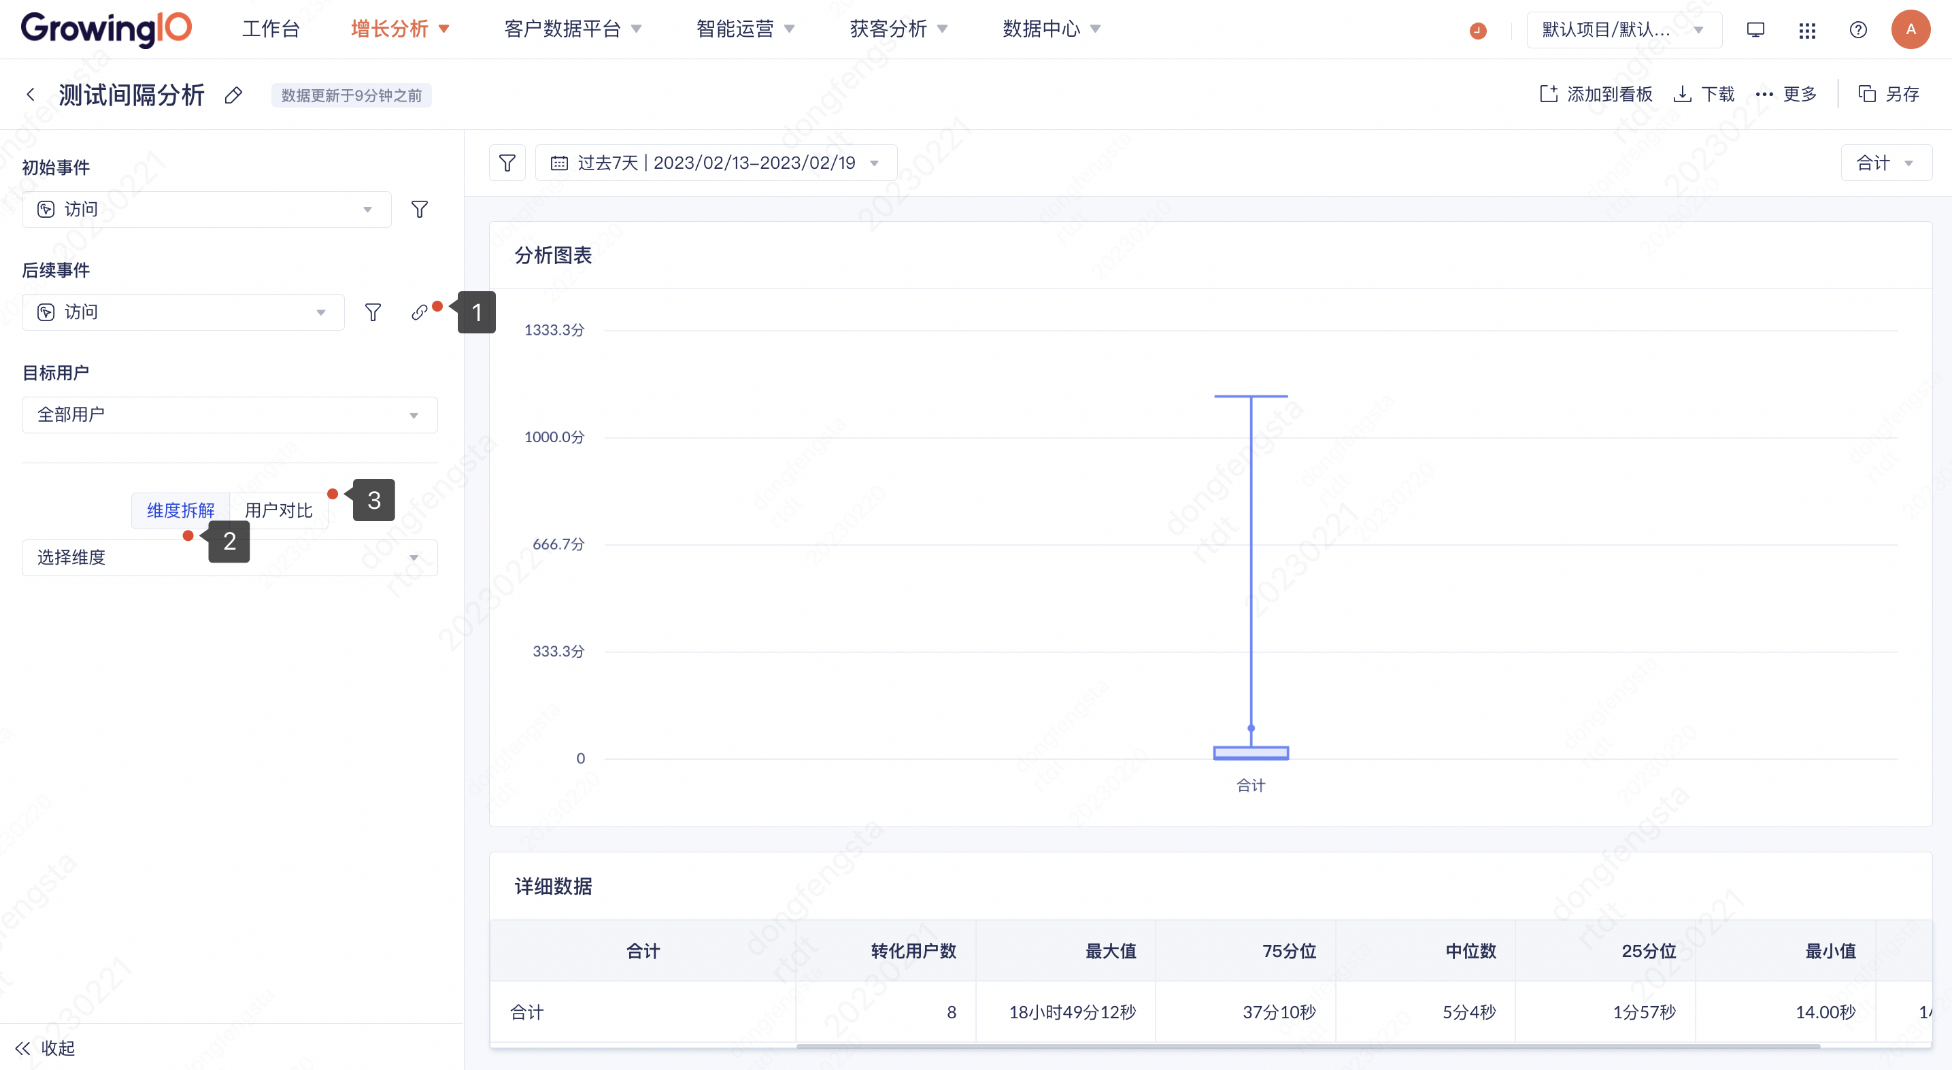Open 增长分析 menu
This screenshot has height=1070, width=1952.
coord(400,29)
